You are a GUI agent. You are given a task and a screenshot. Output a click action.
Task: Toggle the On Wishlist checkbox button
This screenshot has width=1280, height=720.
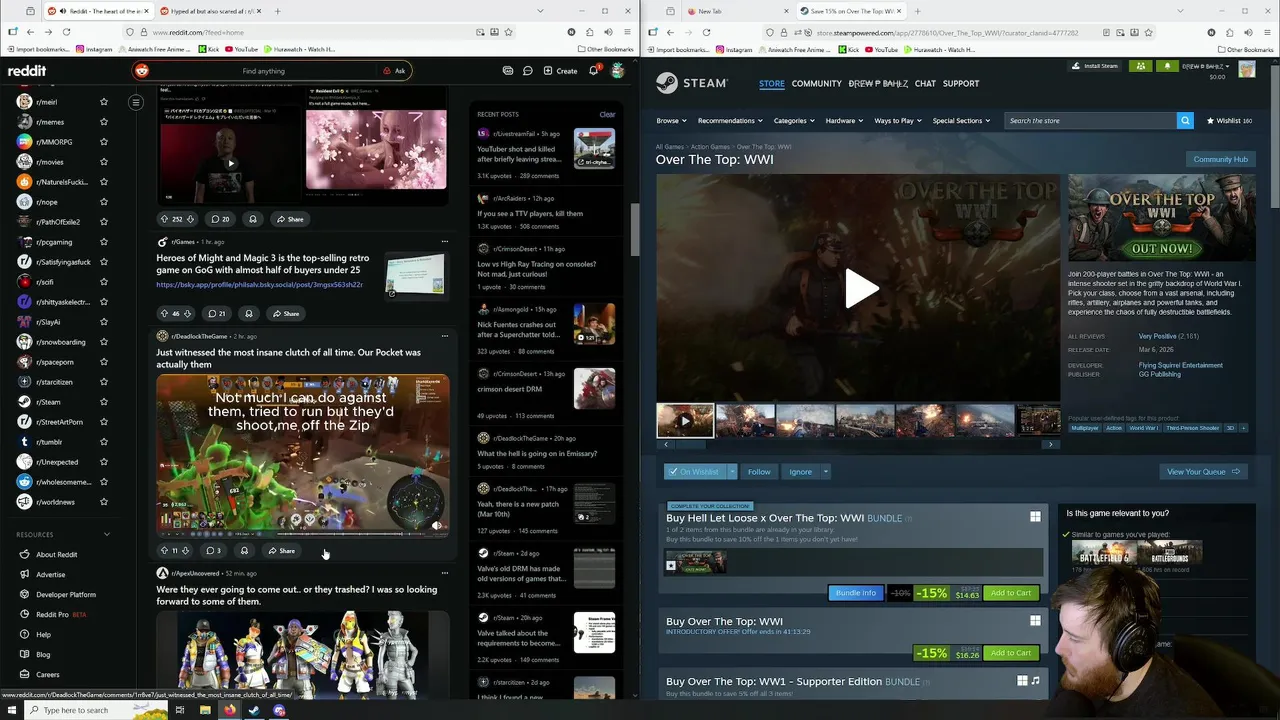694,471
